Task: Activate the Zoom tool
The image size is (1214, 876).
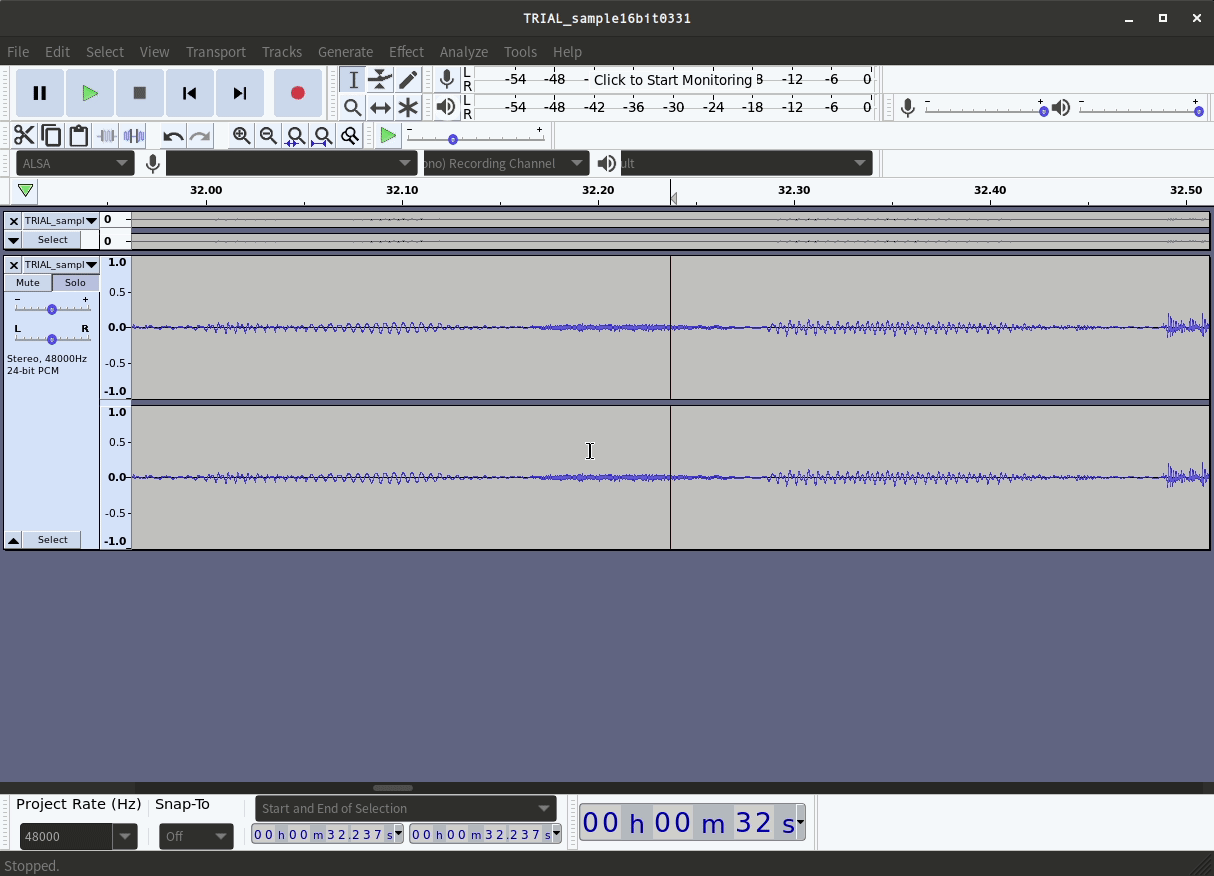Action: click(x=353, y=107)
